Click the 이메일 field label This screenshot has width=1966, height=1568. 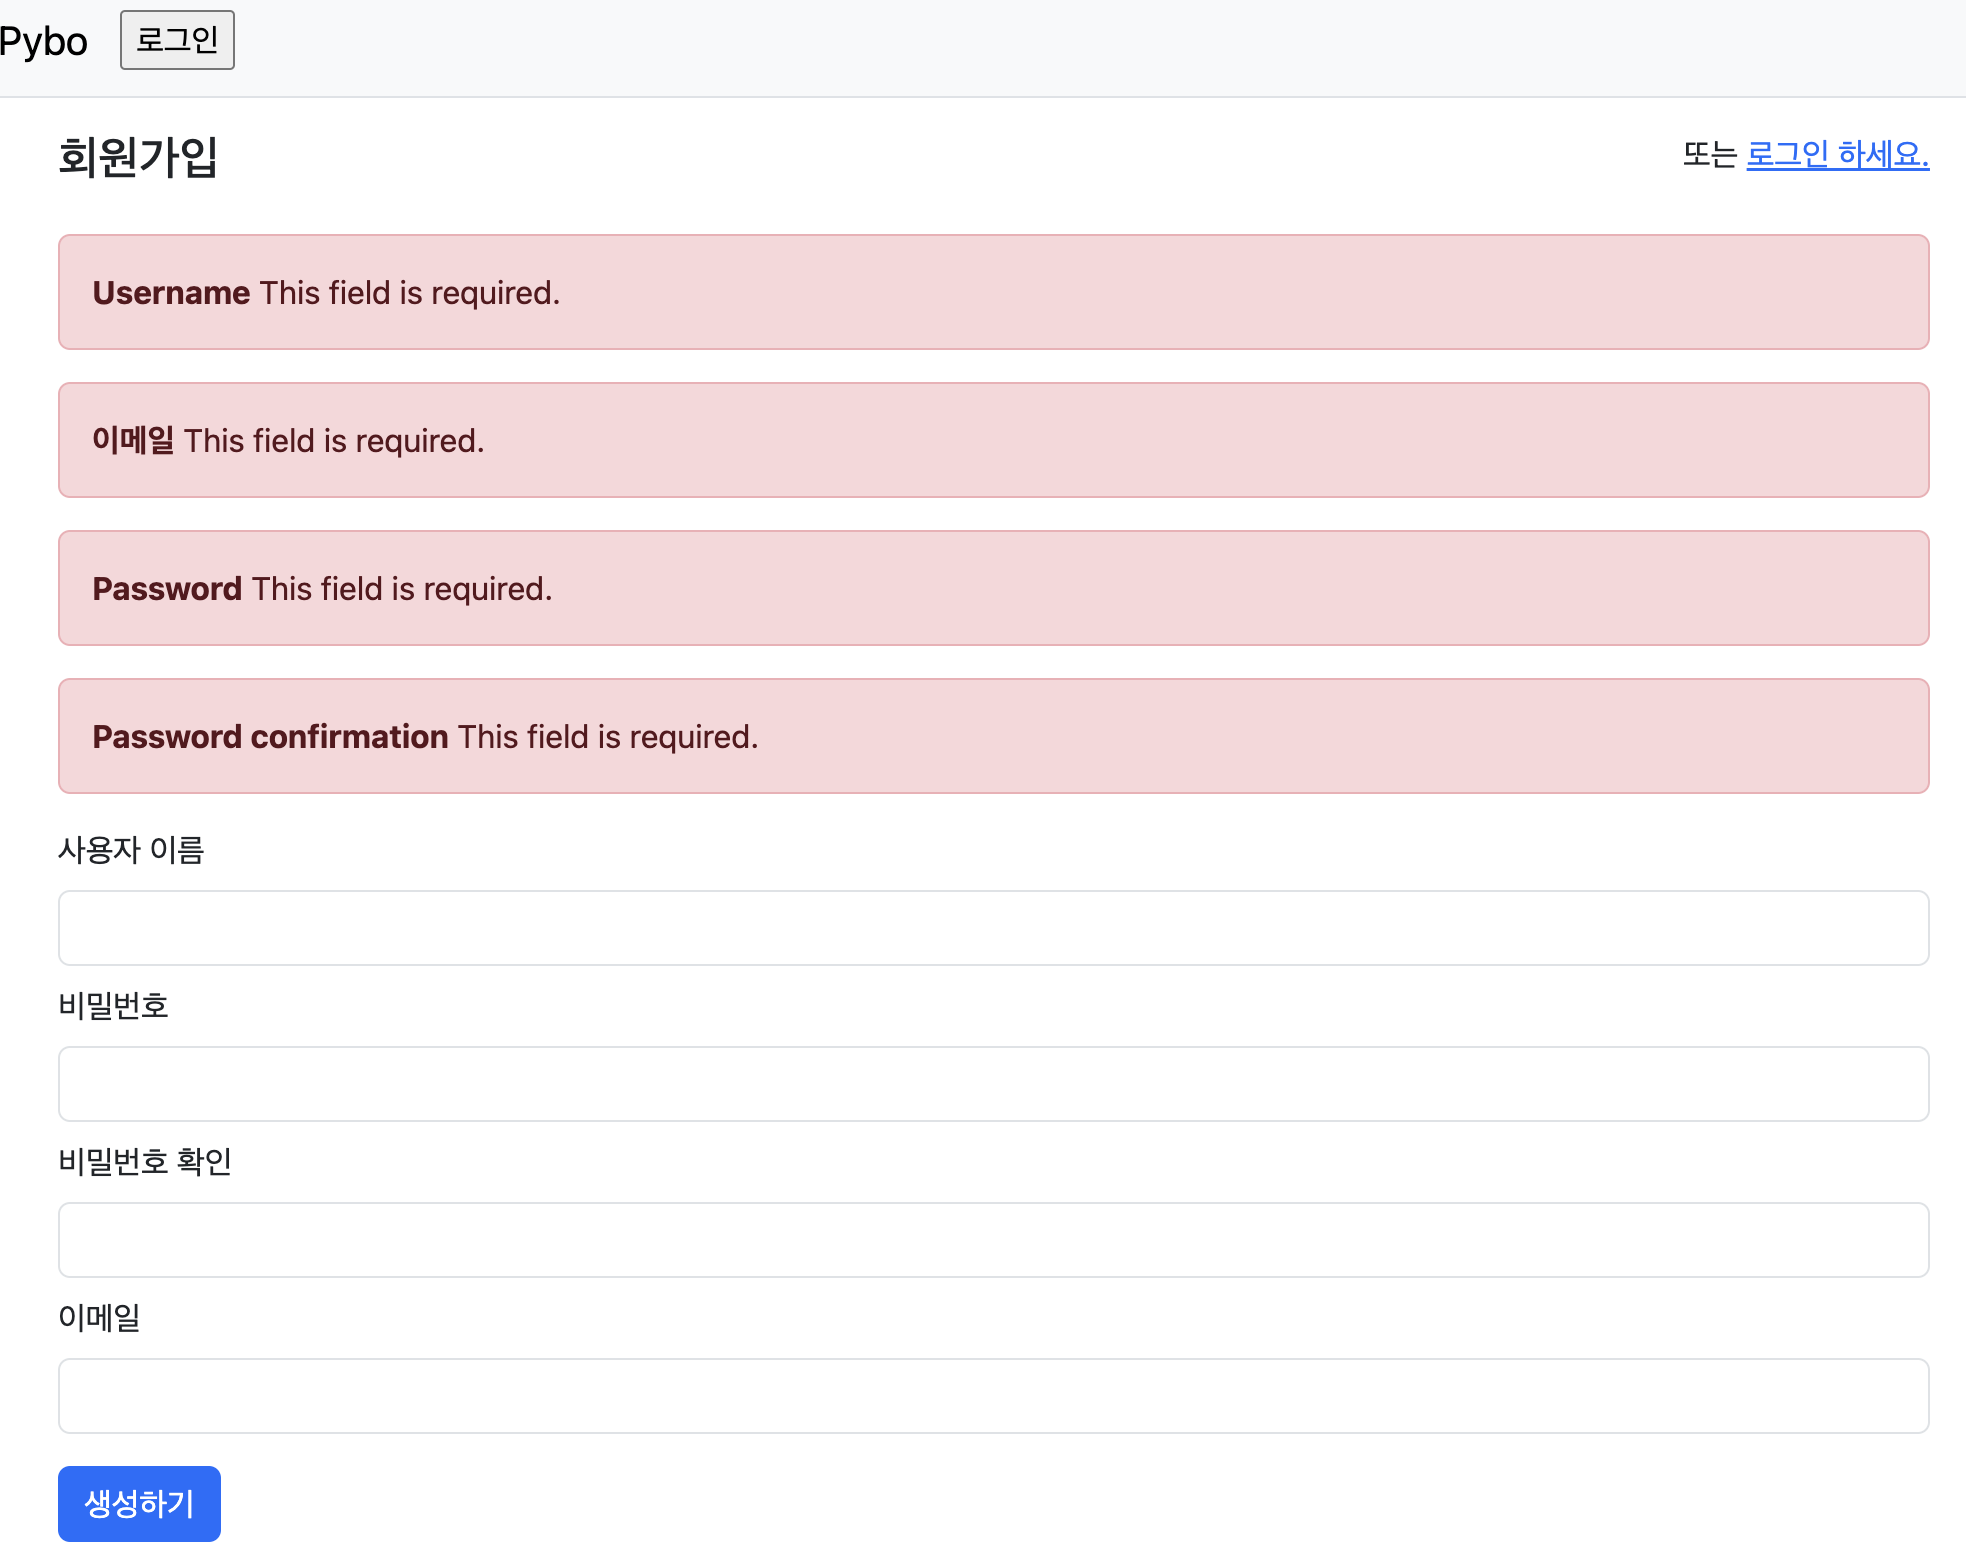coord(99,1319)
